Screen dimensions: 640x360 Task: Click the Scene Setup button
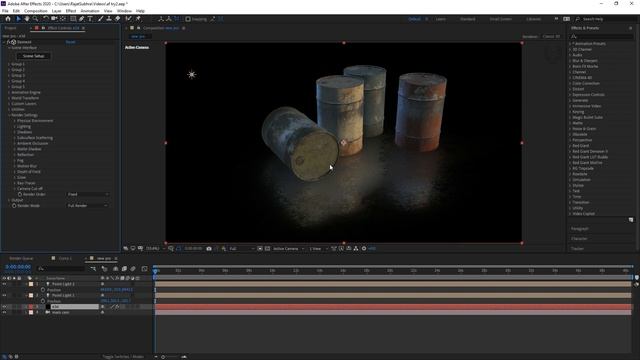click(x=33, y=56)
